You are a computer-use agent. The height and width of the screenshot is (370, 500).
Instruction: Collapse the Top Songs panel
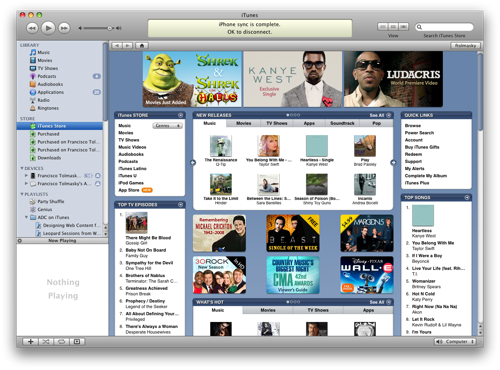[x=467, y=198]
